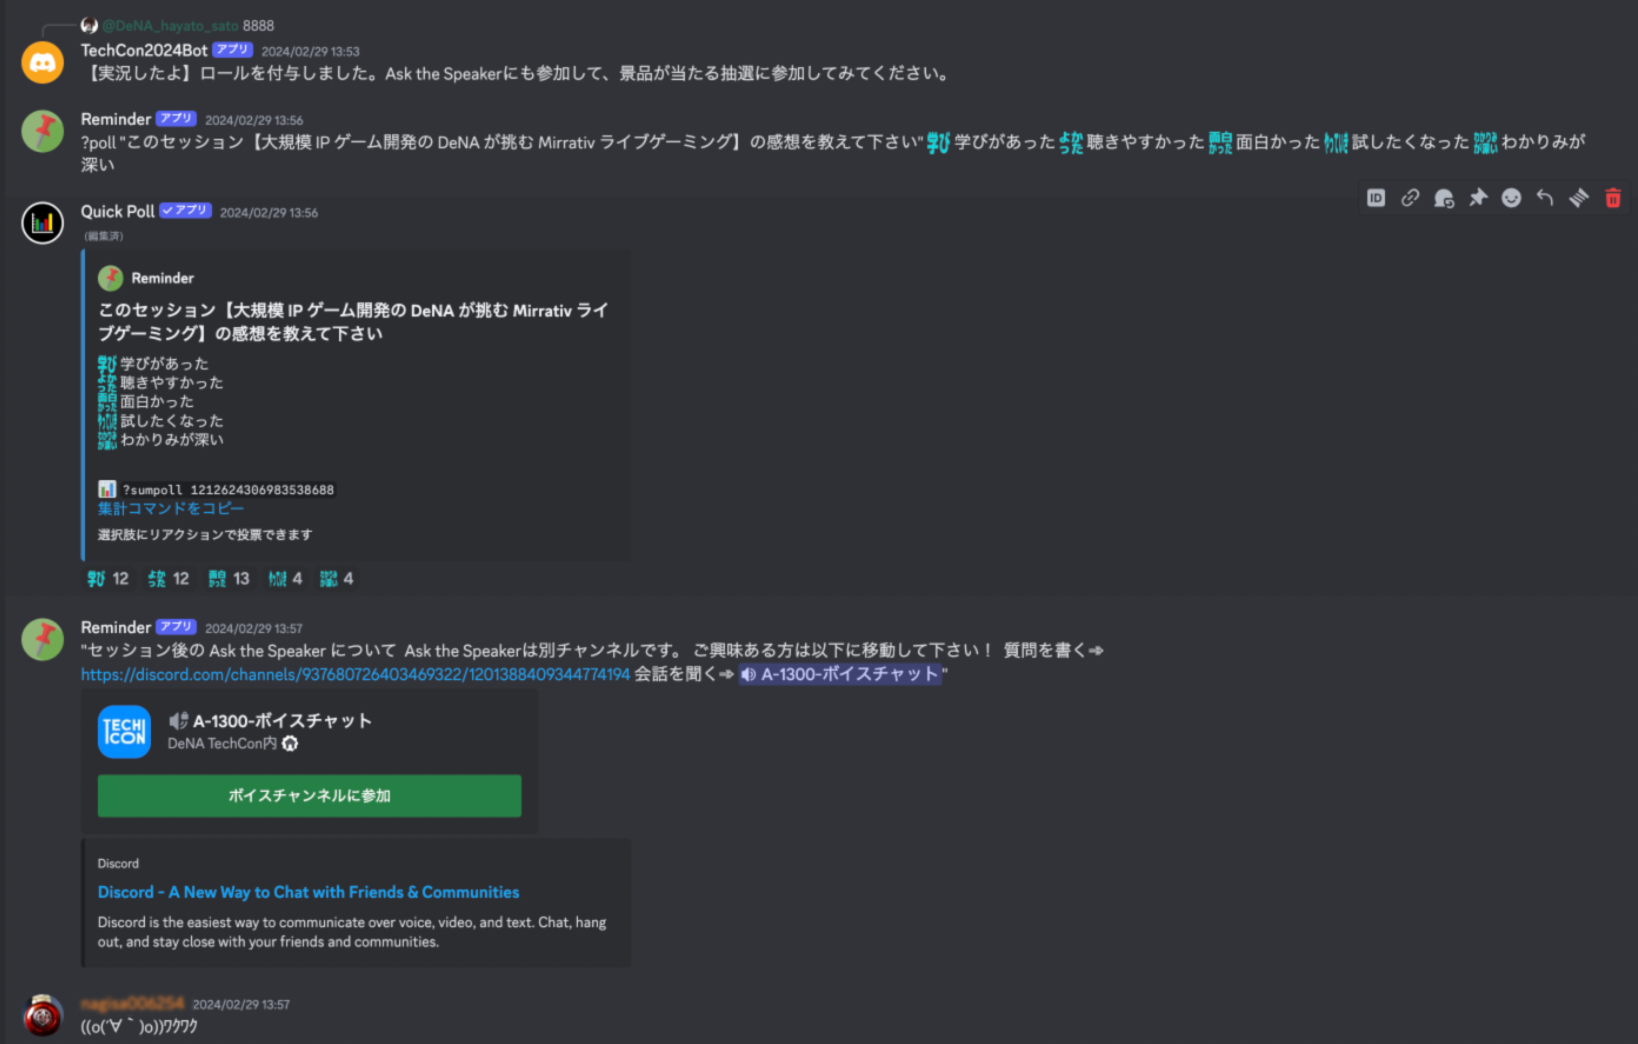1638x1044 pixels.
Task: Click the A-1300-ボイスチャット title in the invite card
Action: [282, 720]
